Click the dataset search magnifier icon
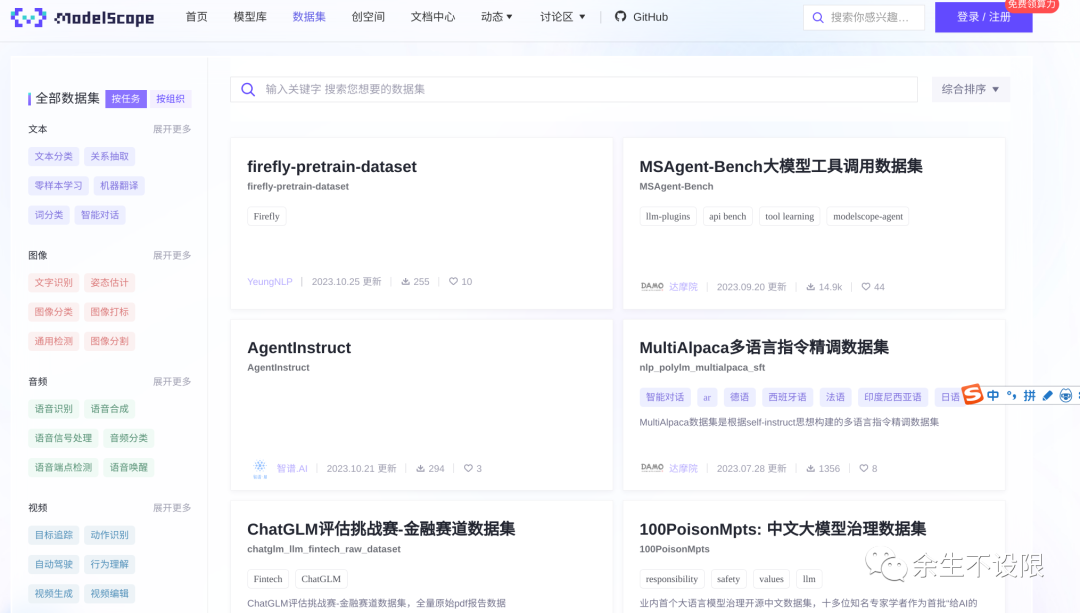1080x613 pixels. (x=248, y=89)
